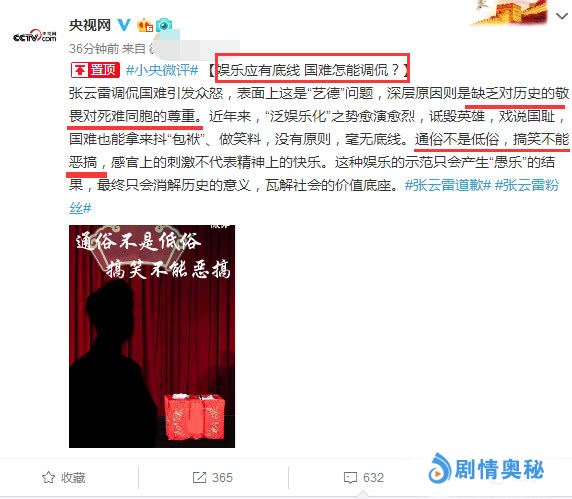
Task: Click the teal camera badge icon
Action: click(164, 25)
